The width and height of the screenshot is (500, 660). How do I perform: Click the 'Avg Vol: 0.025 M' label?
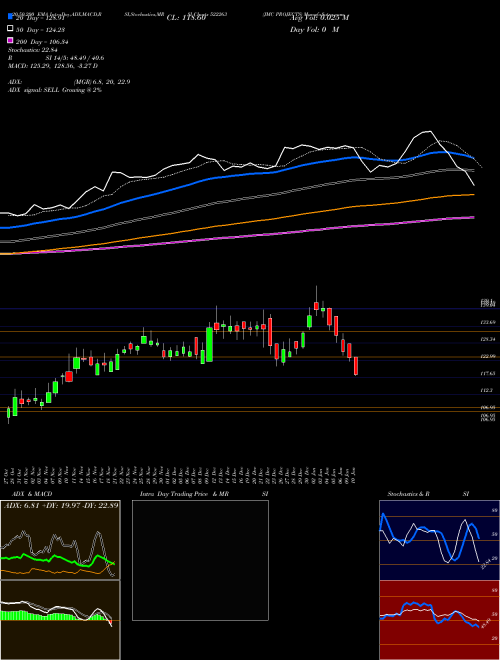click(319, 18)
